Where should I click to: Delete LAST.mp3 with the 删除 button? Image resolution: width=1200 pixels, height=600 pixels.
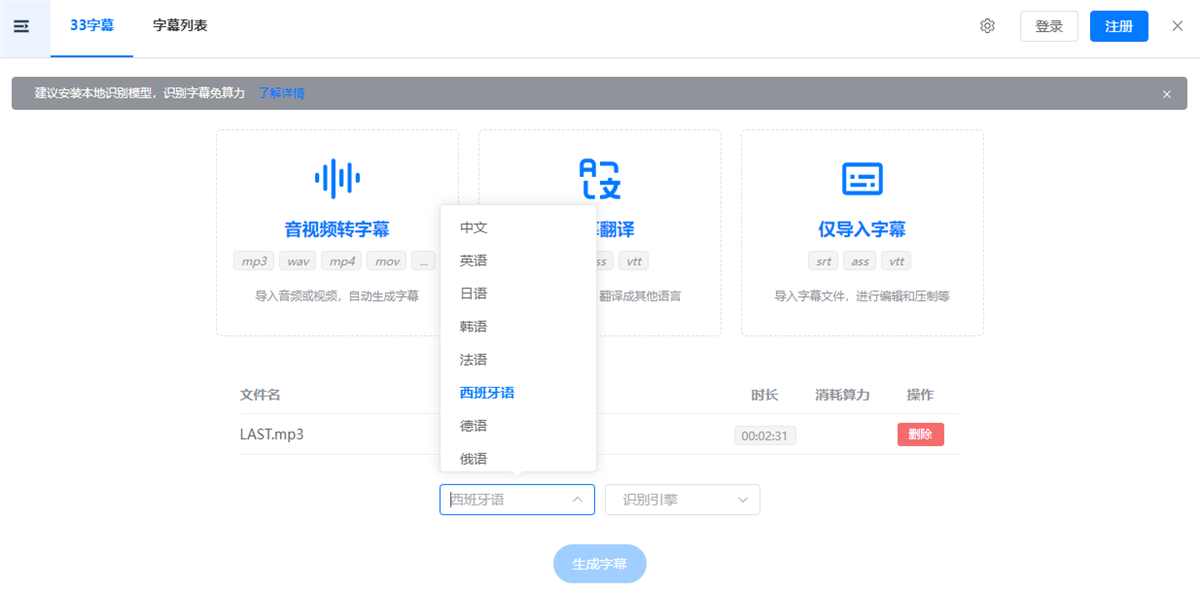pos(920,434)
